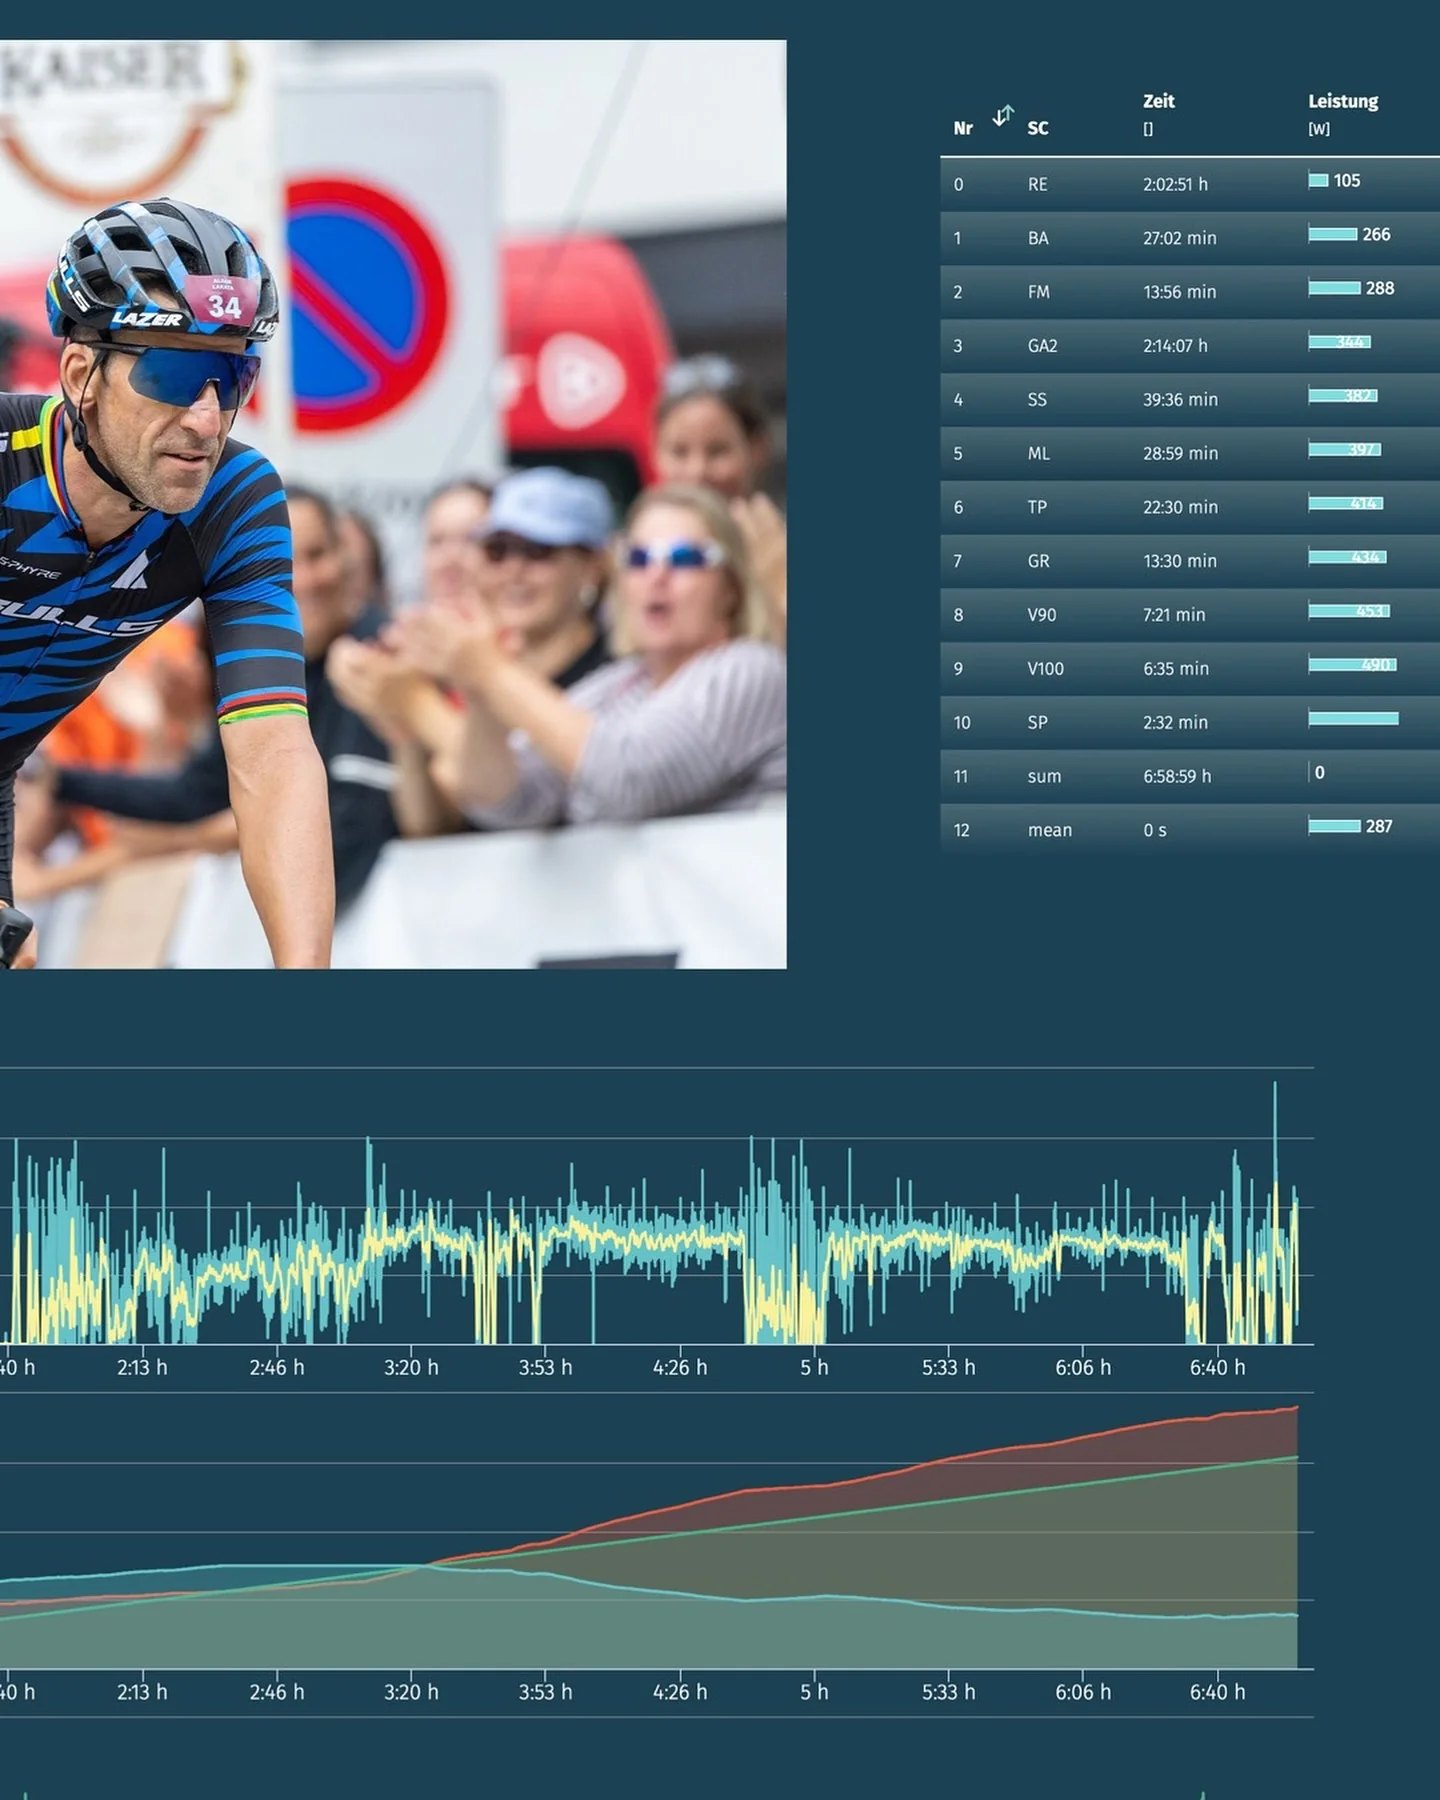The image size is (1440, 1800).
Task: Click the power bar labeled 382
Action: (1343, 396)
